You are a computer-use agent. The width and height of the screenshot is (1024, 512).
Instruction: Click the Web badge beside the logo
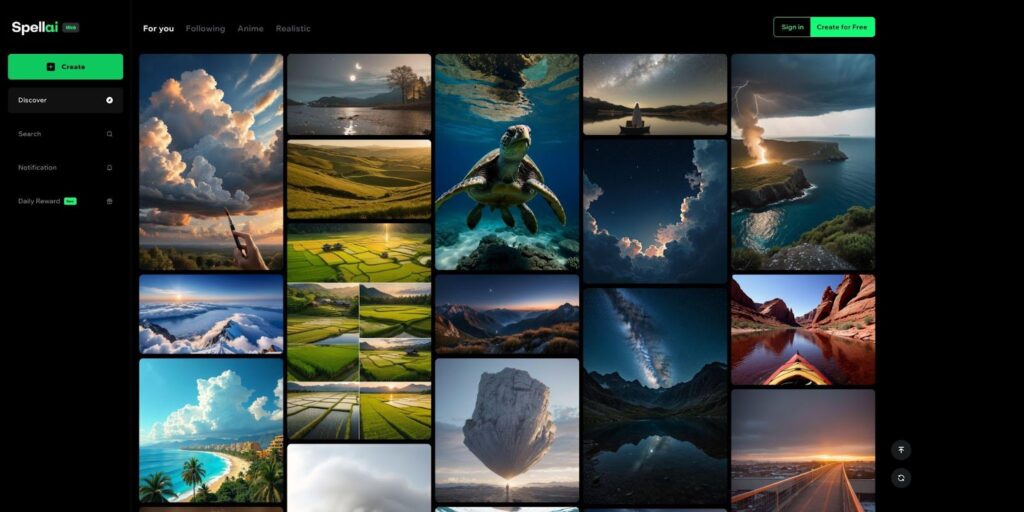[71, 27]
